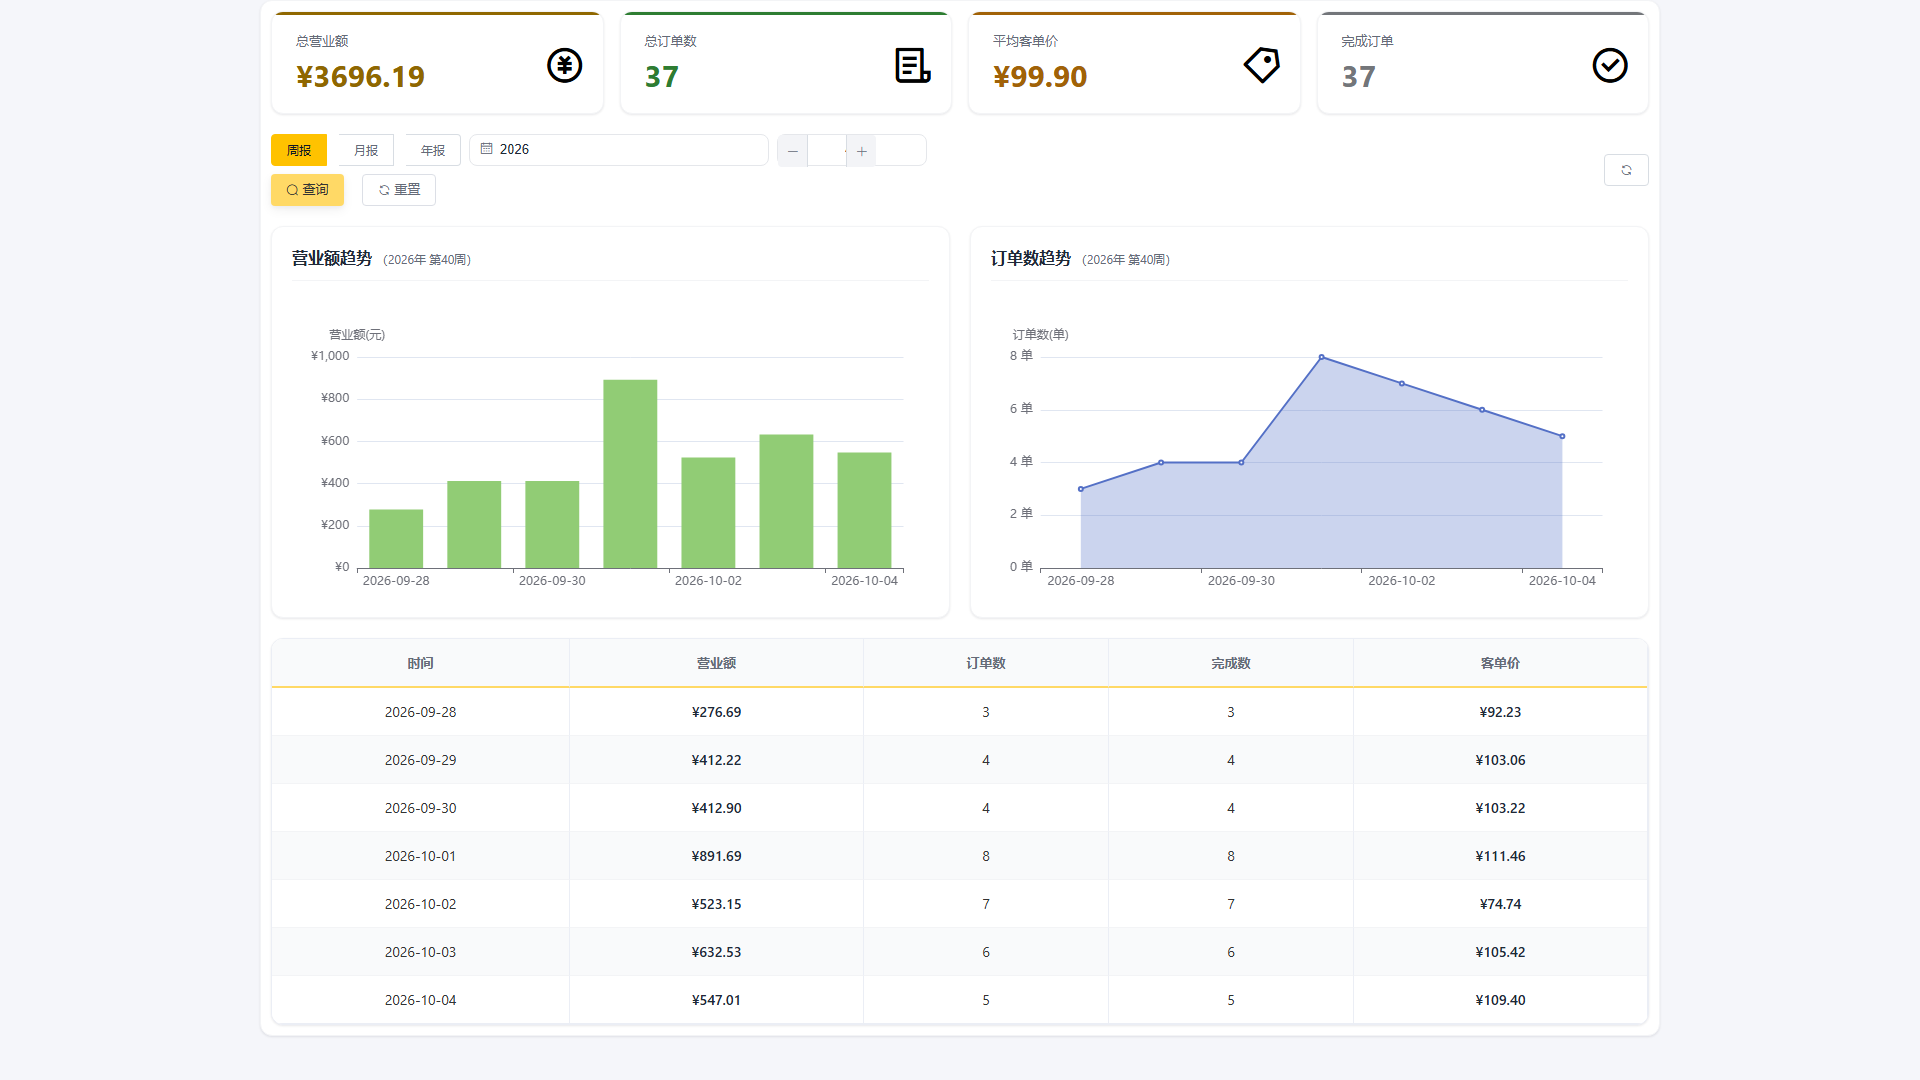Click the price tag icon in 平均客单价 card
This screenshot has height=1080, width=1920.
[1261, 66]
